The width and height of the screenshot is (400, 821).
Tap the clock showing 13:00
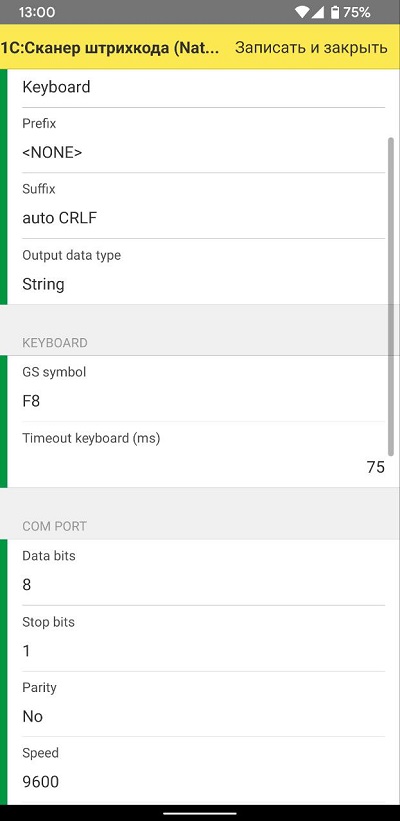pos(37,12)
